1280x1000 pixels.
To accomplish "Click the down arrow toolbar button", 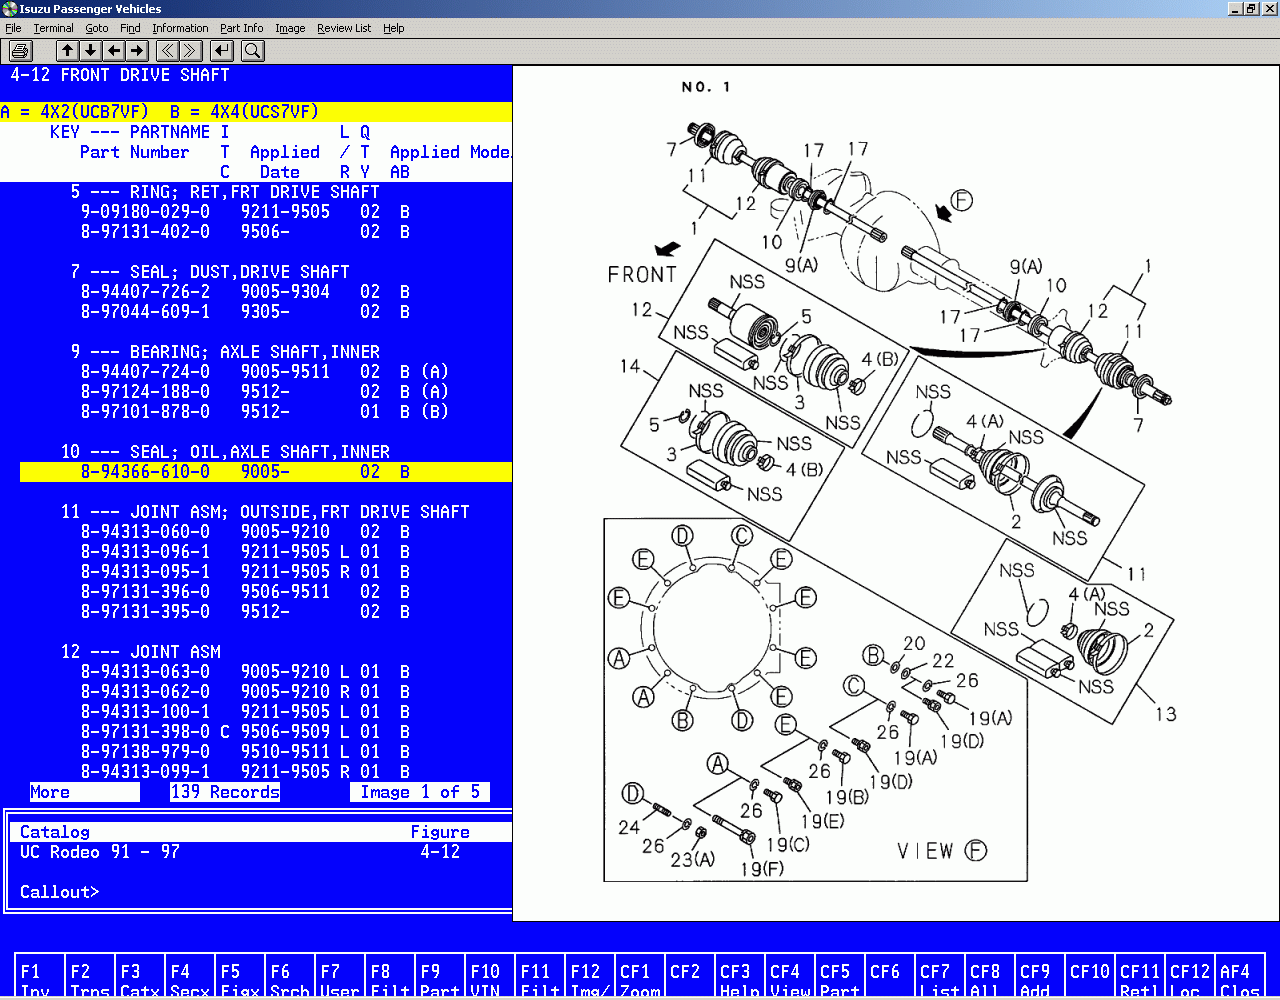I will point(90,50).
